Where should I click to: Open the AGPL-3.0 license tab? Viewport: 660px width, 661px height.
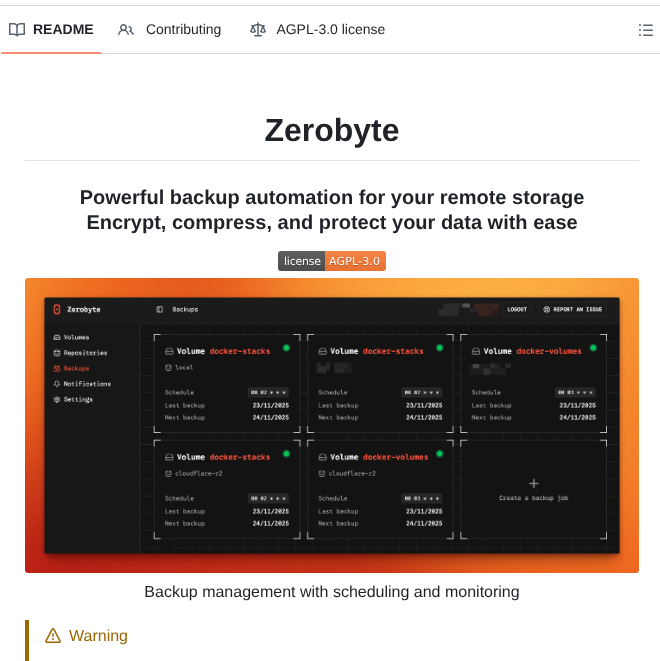[318, 30]
